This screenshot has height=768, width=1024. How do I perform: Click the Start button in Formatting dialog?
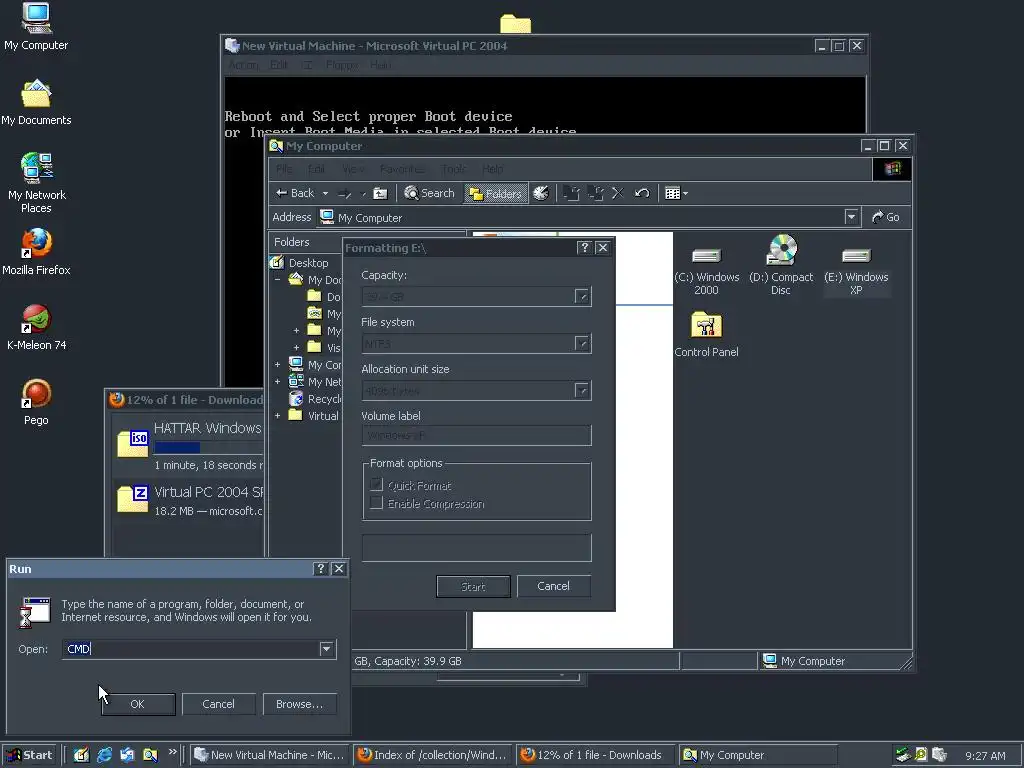point(473,586)
